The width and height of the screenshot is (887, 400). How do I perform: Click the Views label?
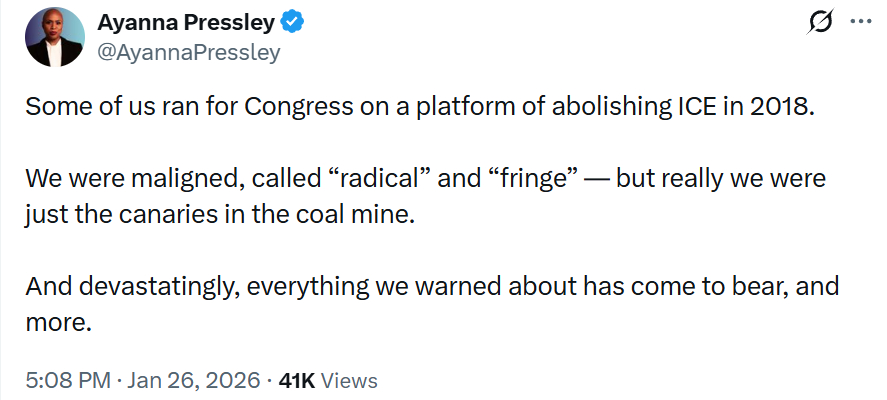click(x=350, y=380)
